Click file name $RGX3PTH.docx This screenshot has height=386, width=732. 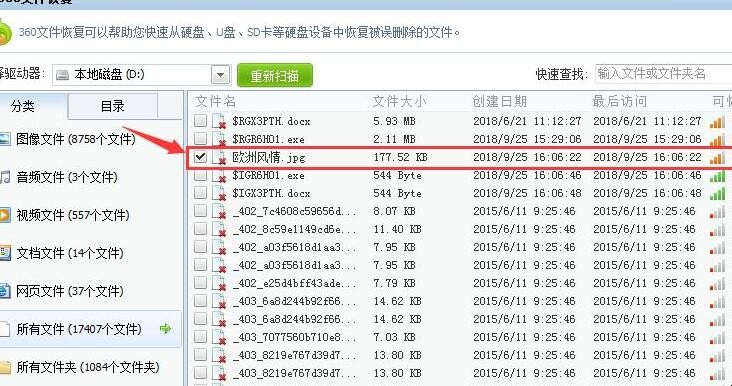[271, 121]
